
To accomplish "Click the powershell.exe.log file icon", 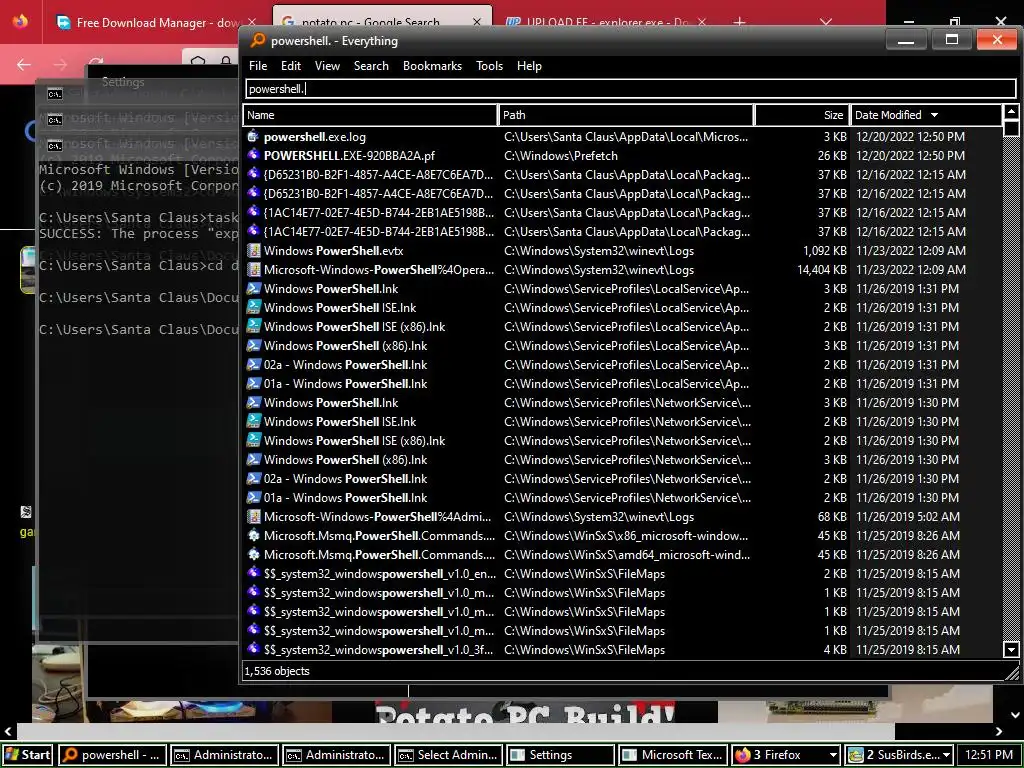I will pos(253,136).
